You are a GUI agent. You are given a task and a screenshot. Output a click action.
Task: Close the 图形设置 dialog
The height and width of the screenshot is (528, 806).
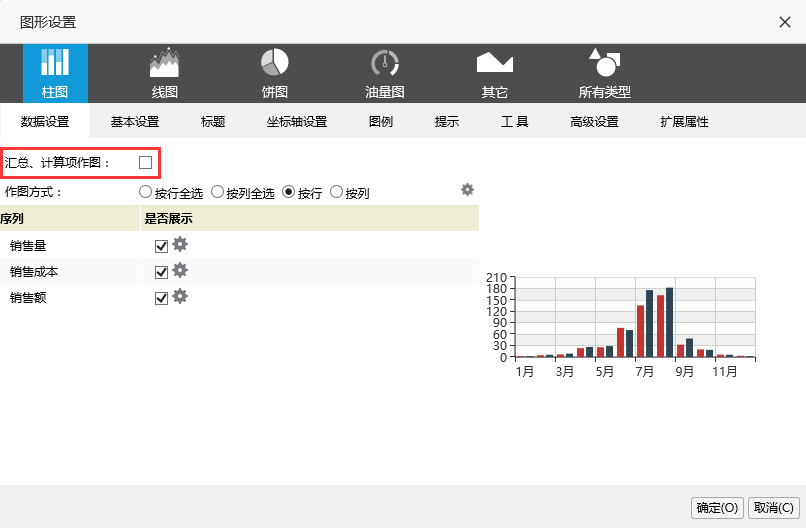tap(784, 22)
